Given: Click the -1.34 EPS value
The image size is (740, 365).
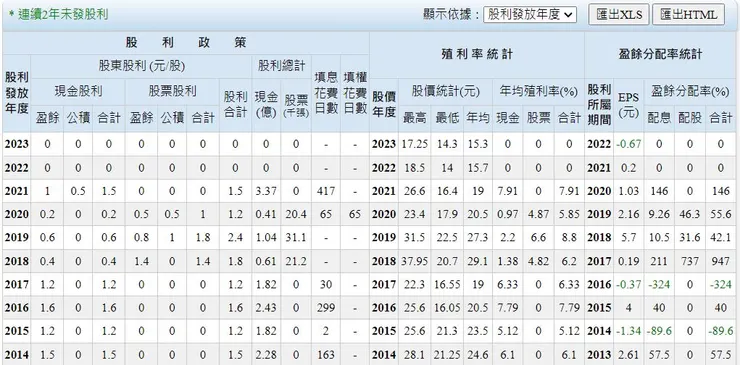Looking at the screenshot, I should point(629,331).
